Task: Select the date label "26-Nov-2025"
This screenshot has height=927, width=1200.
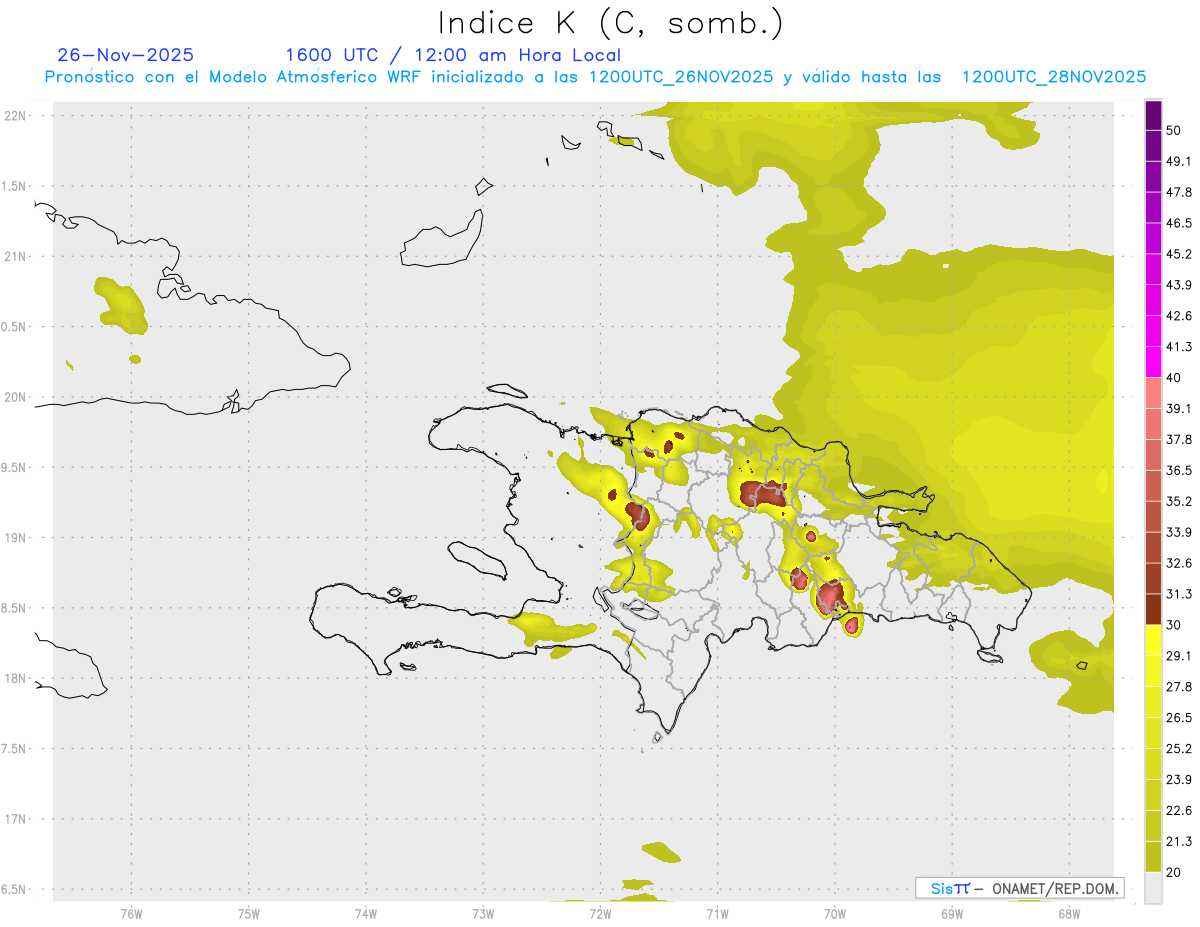Action: [126, 55]
